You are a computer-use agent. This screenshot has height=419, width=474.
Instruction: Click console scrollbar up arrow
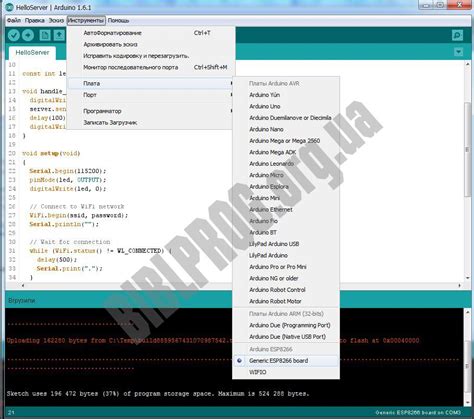pos(467,313)
